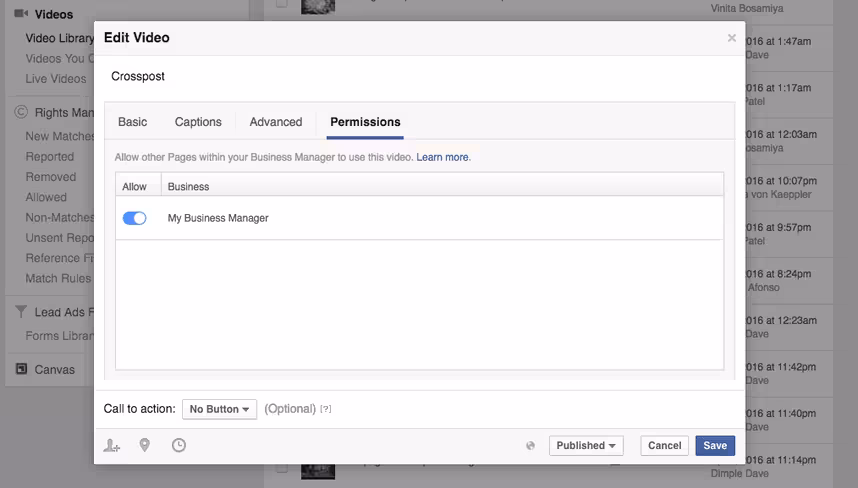Switch to the Advanced tab
This screenshot has height=488, width=858.
click(x=276, y=122)
